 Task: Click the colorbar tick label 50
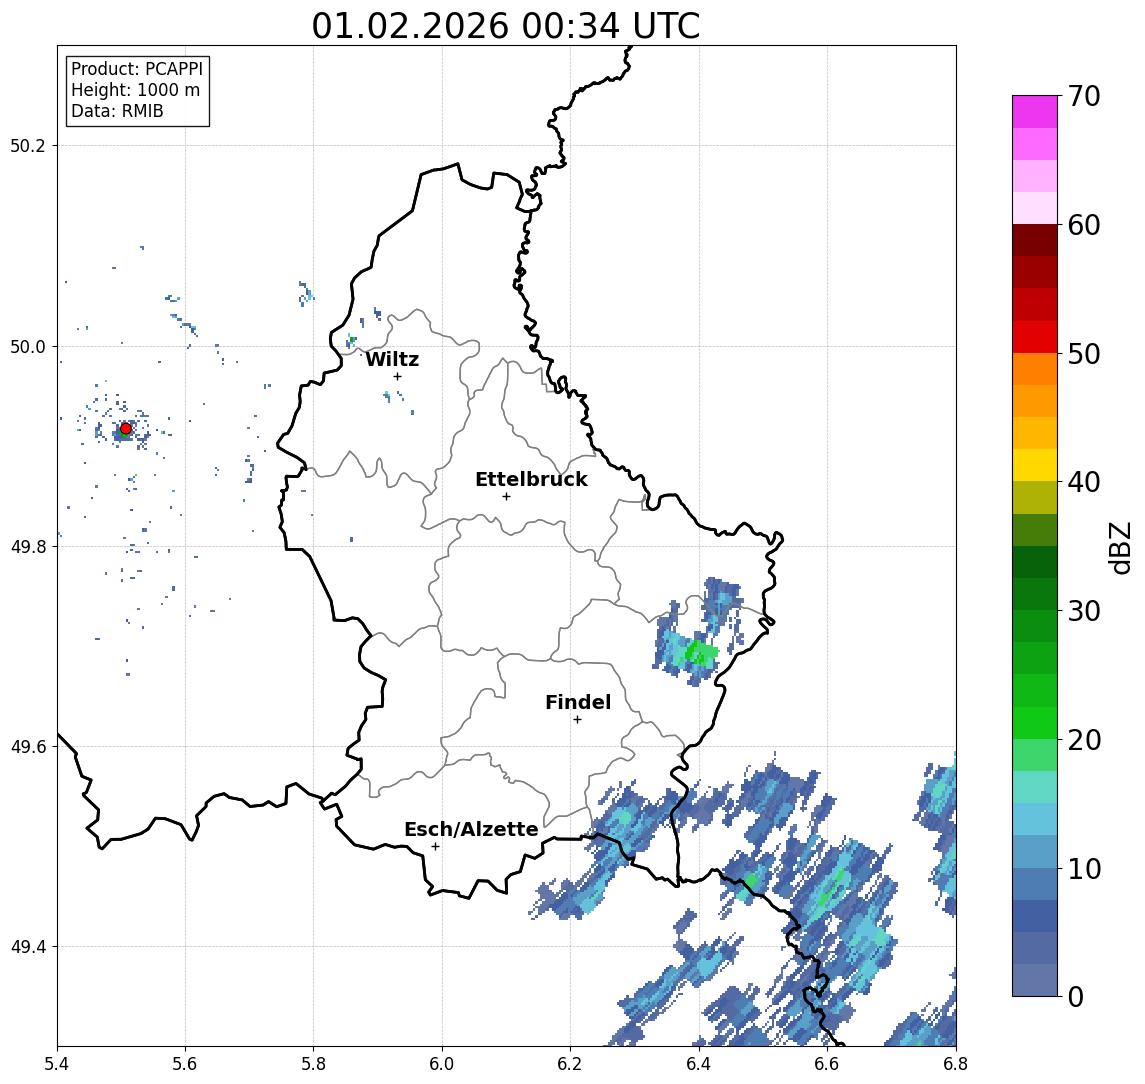[1084, 354]
